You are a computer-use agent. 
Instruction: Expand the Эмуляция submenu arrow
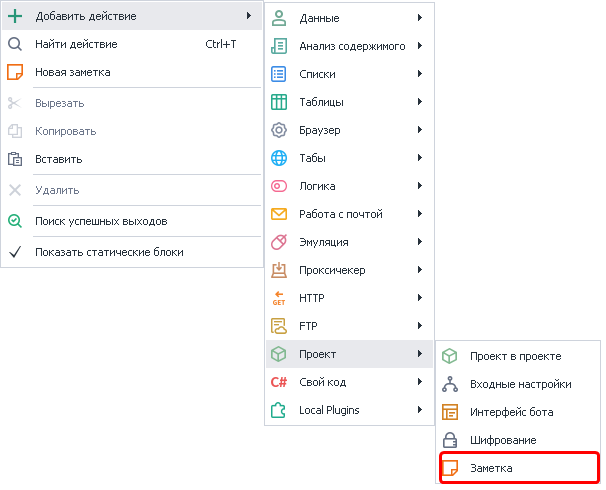[x=420, y=242]
